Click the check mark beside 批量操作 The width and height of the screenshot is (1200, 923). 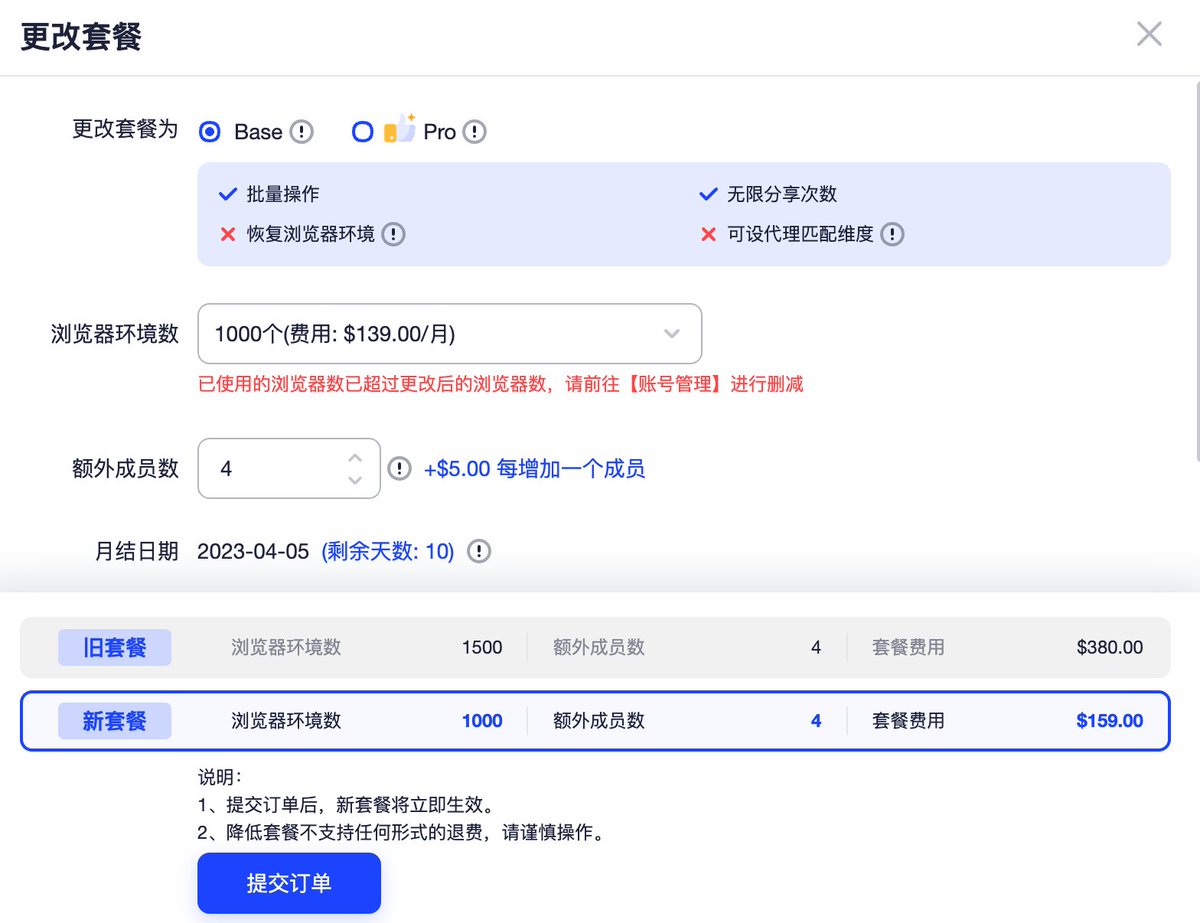coord(228,194)
